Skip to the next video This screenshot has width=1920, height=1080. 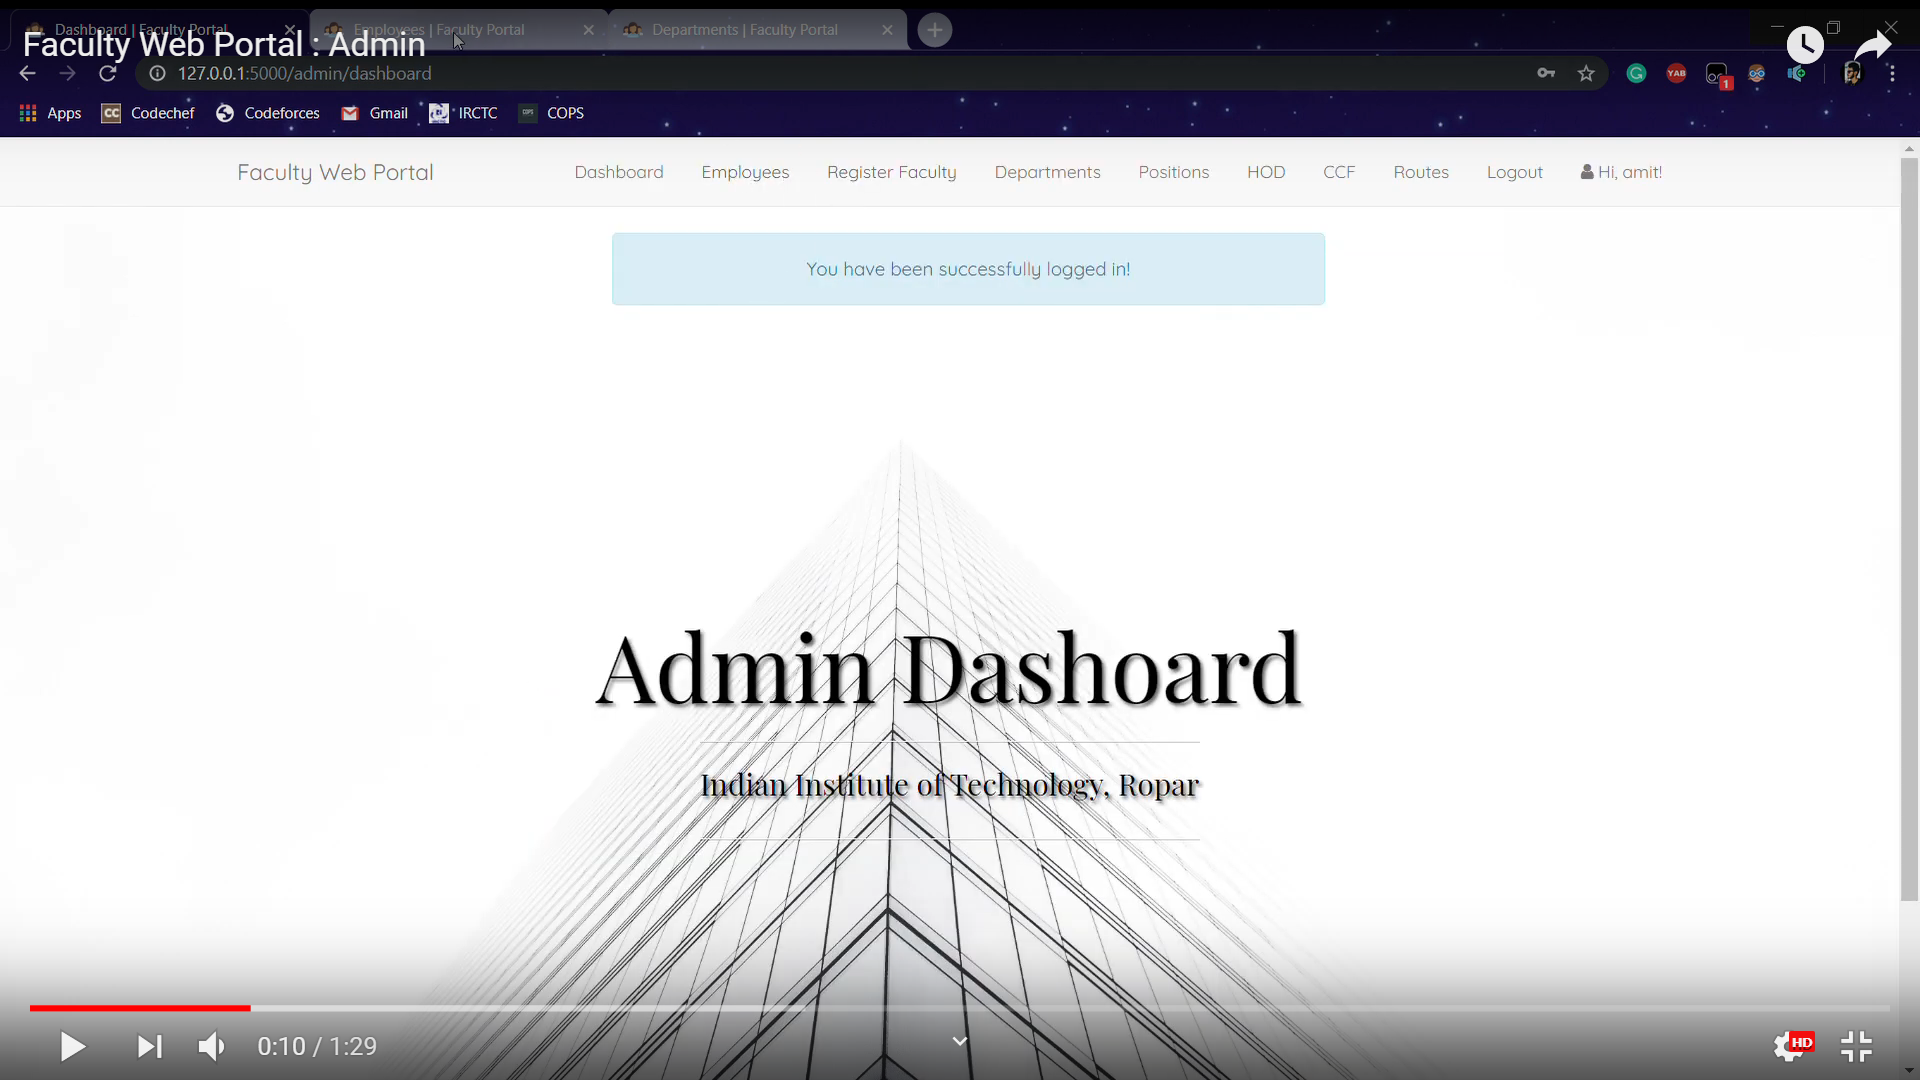pos(149,1046)
